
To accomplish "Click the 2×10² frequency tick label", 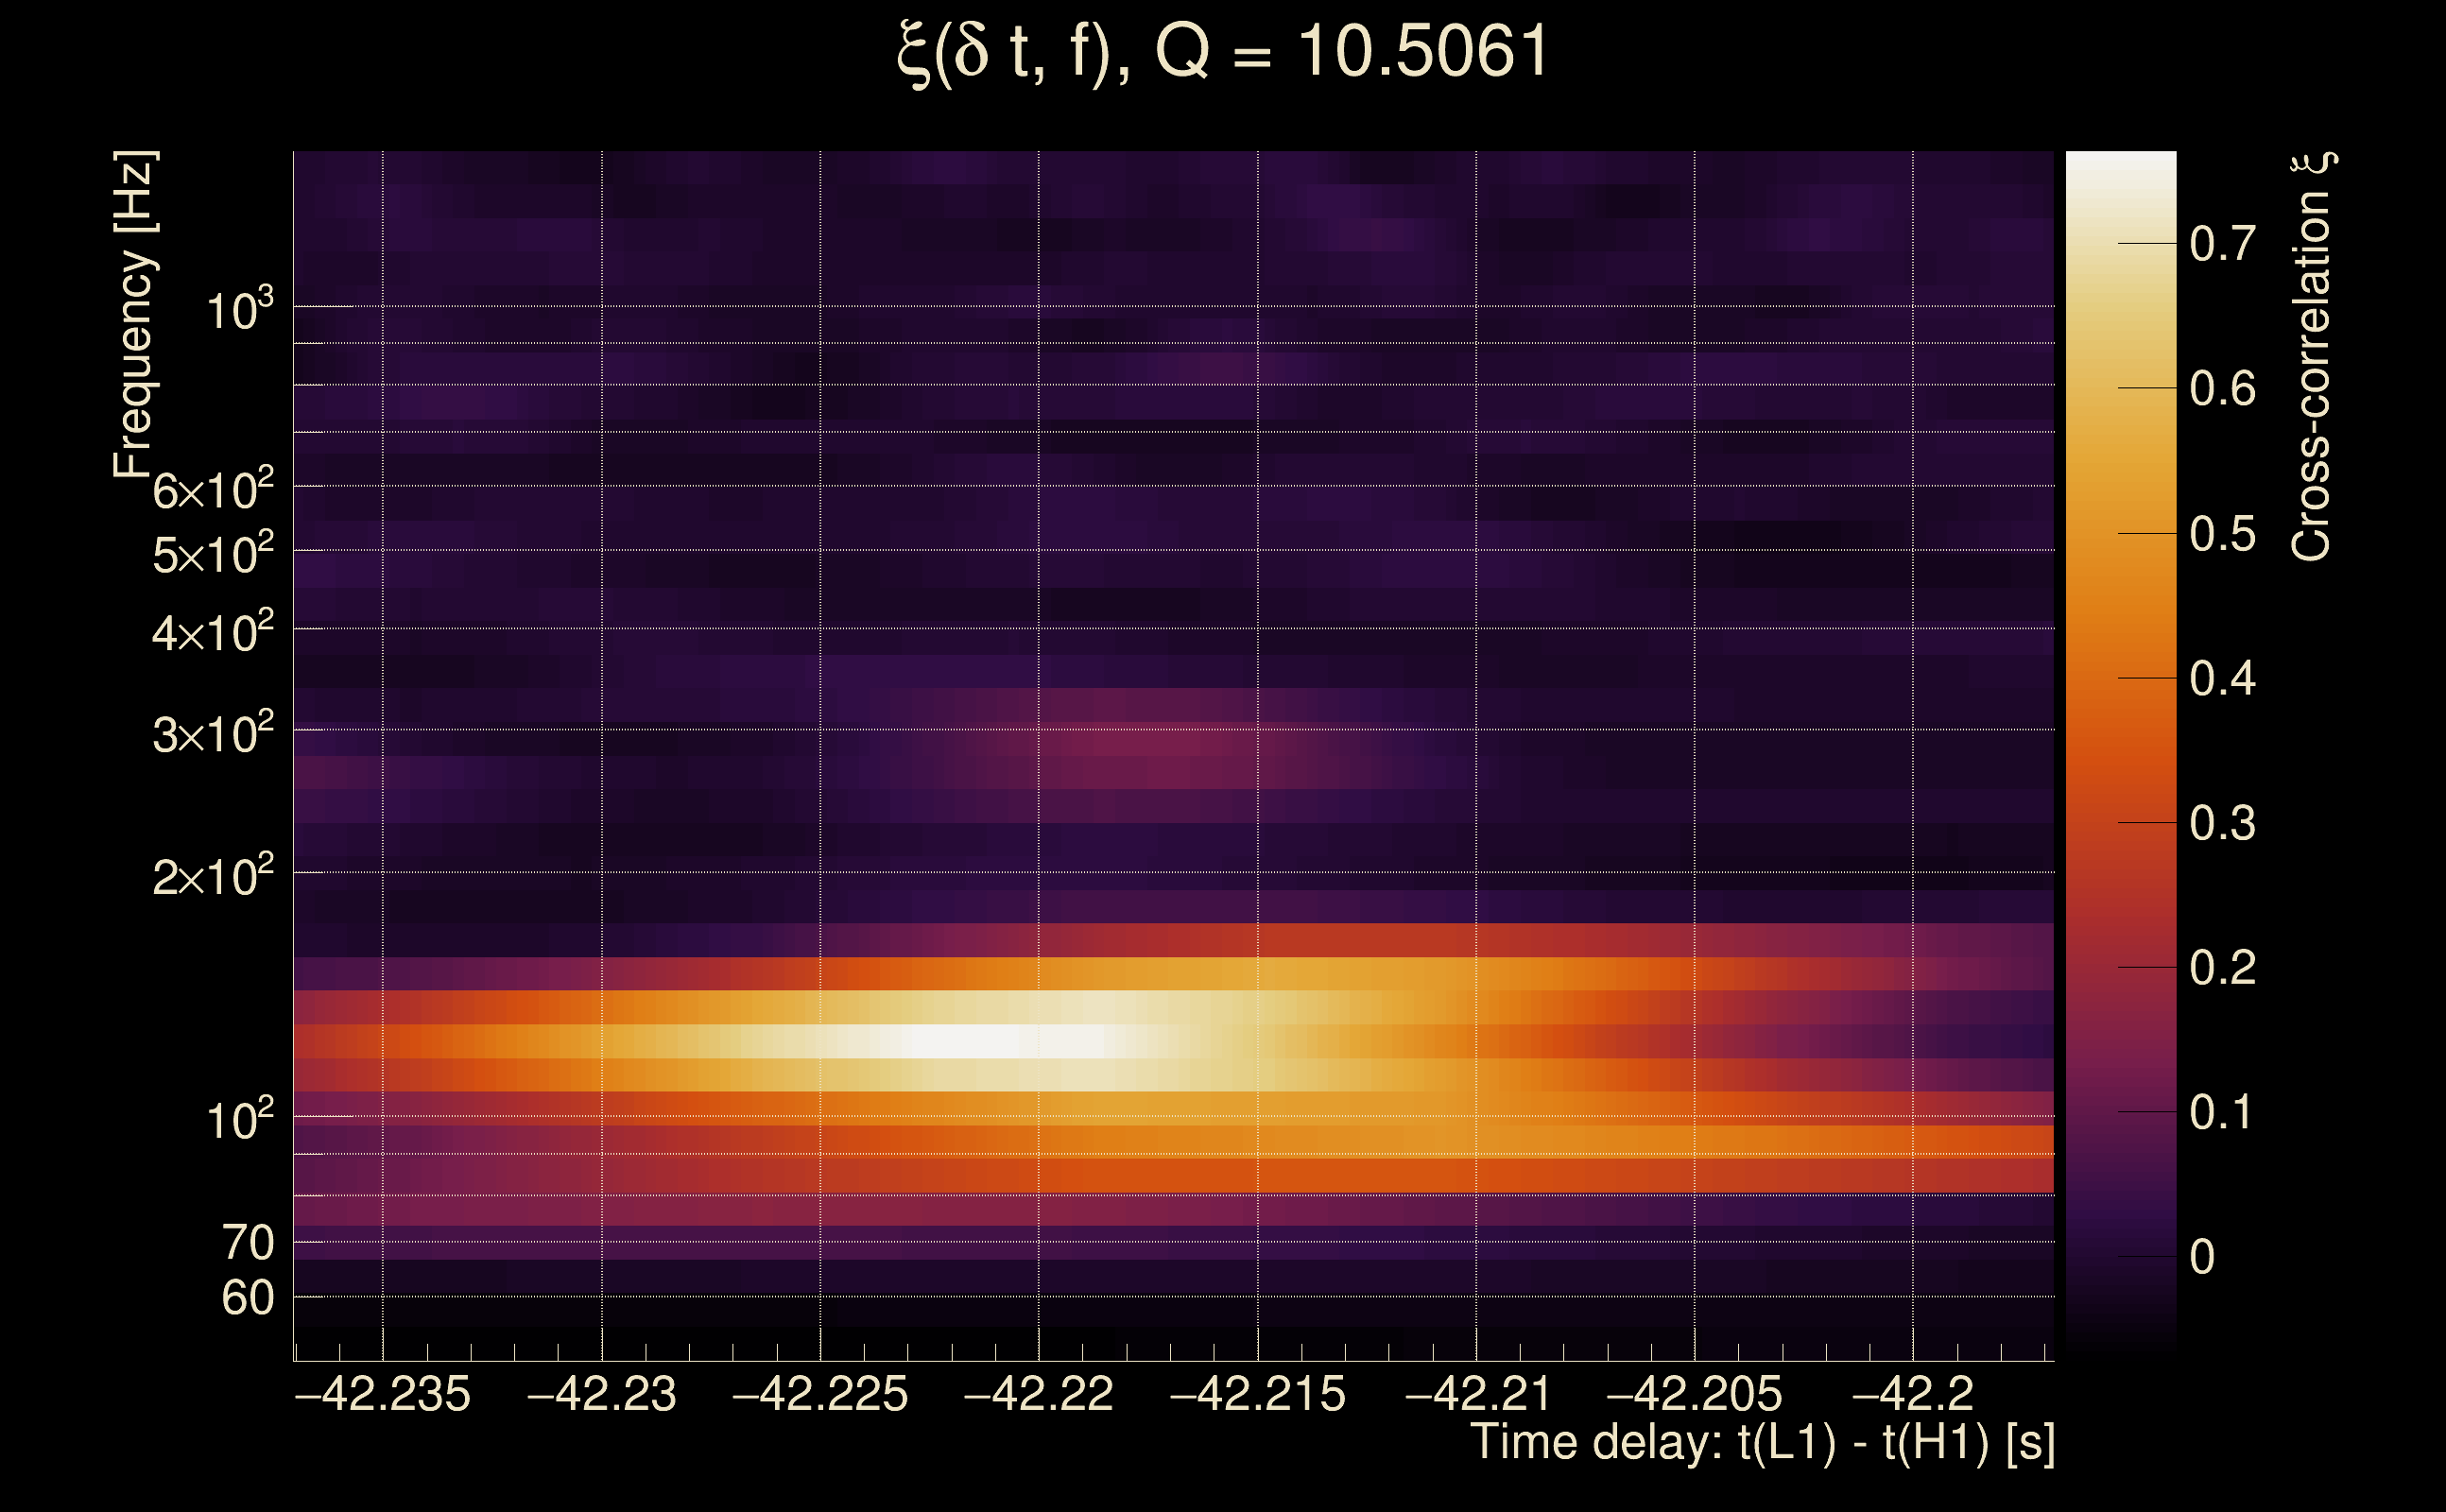I will pos(213,877).
